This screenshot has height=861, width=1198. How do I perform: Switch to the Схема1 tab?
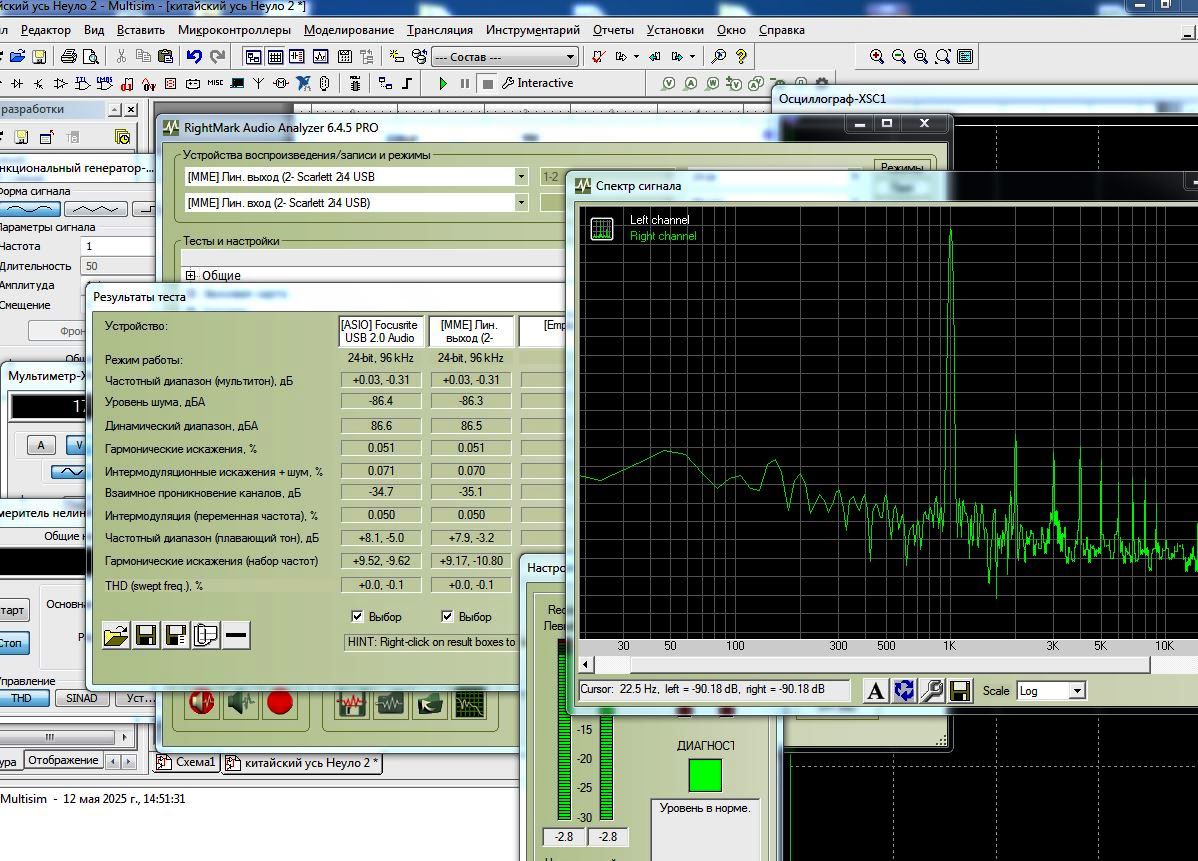click(187, 762)
